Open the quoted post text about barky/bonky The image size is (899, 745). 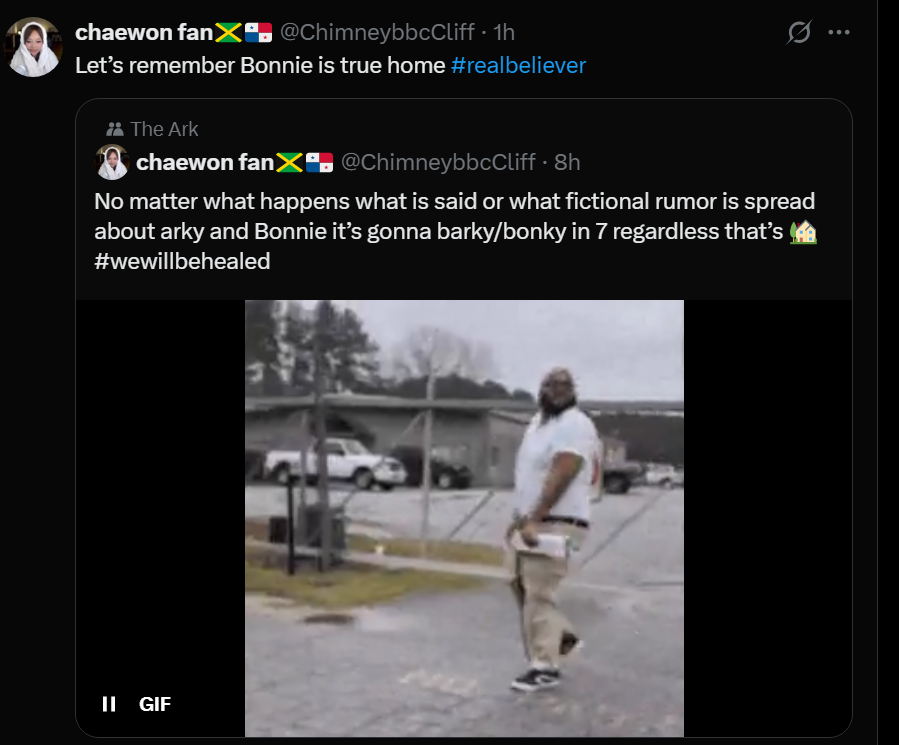tap(455, 231)
